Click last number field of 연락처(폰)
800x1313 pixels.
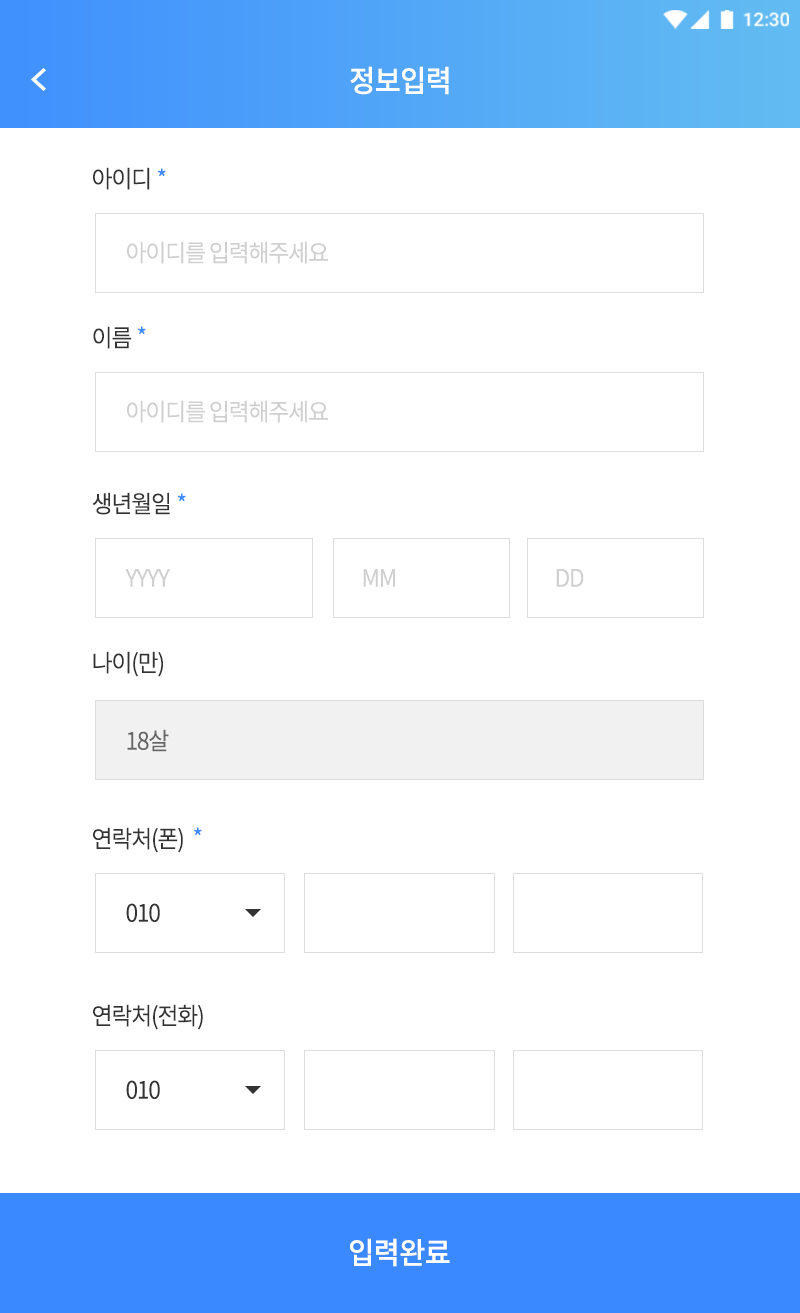click(608, 913)
